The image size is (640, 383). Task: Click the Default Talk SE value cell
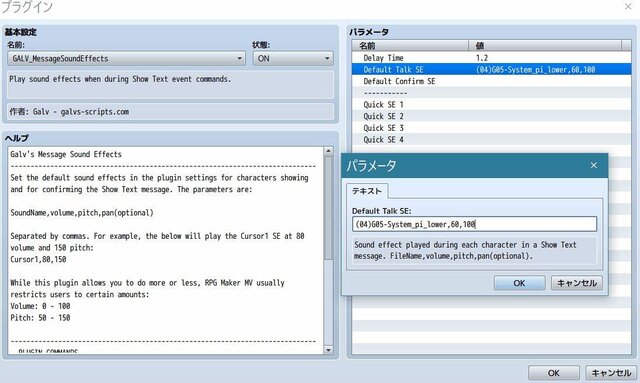click(535, 69)
